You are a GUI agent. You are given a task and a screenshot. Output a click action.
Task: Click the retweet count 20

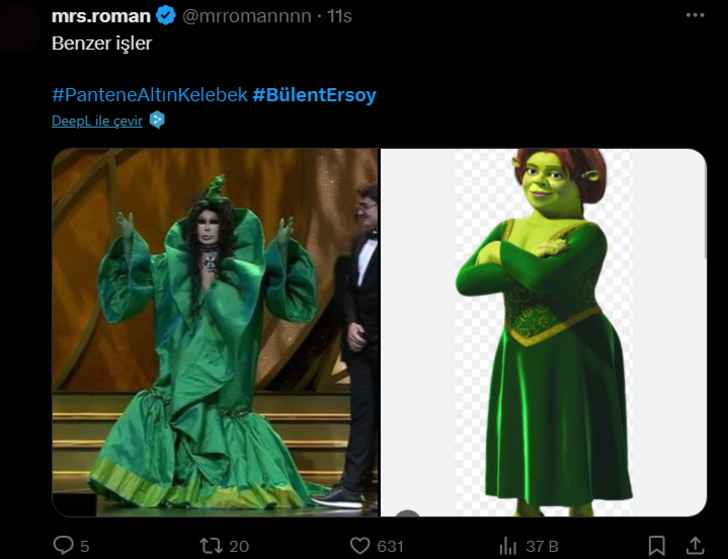coord(239,546)
